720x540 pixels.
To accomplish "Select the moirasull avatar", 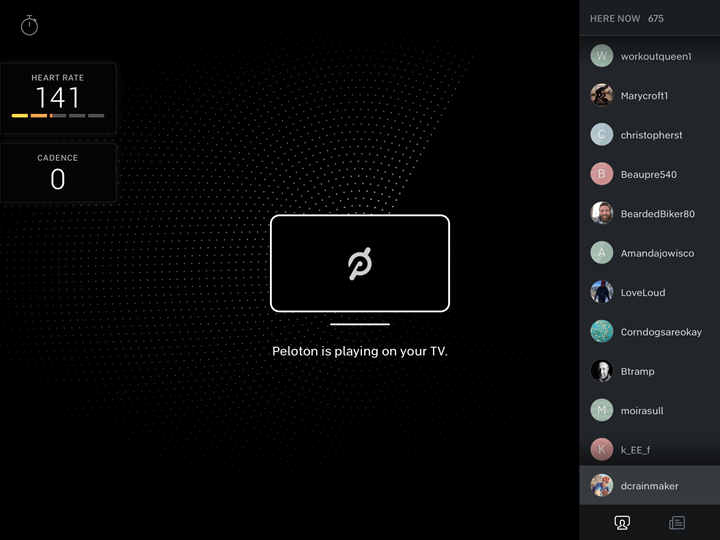I will (x=602, y=410).
